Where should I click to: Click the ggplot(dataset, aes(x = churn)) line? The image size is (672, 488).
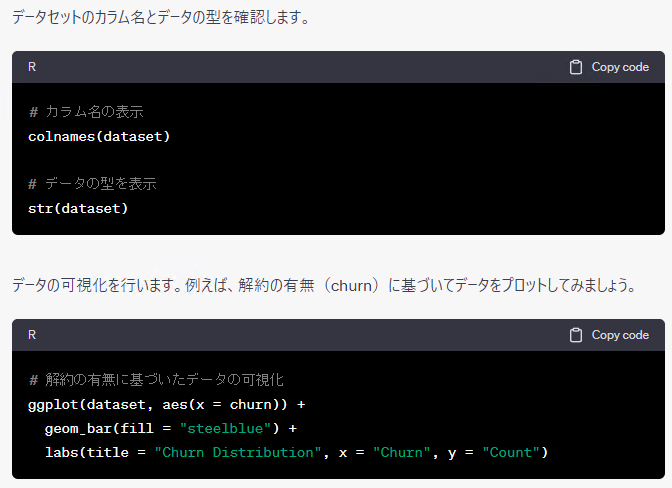[166, 404]
